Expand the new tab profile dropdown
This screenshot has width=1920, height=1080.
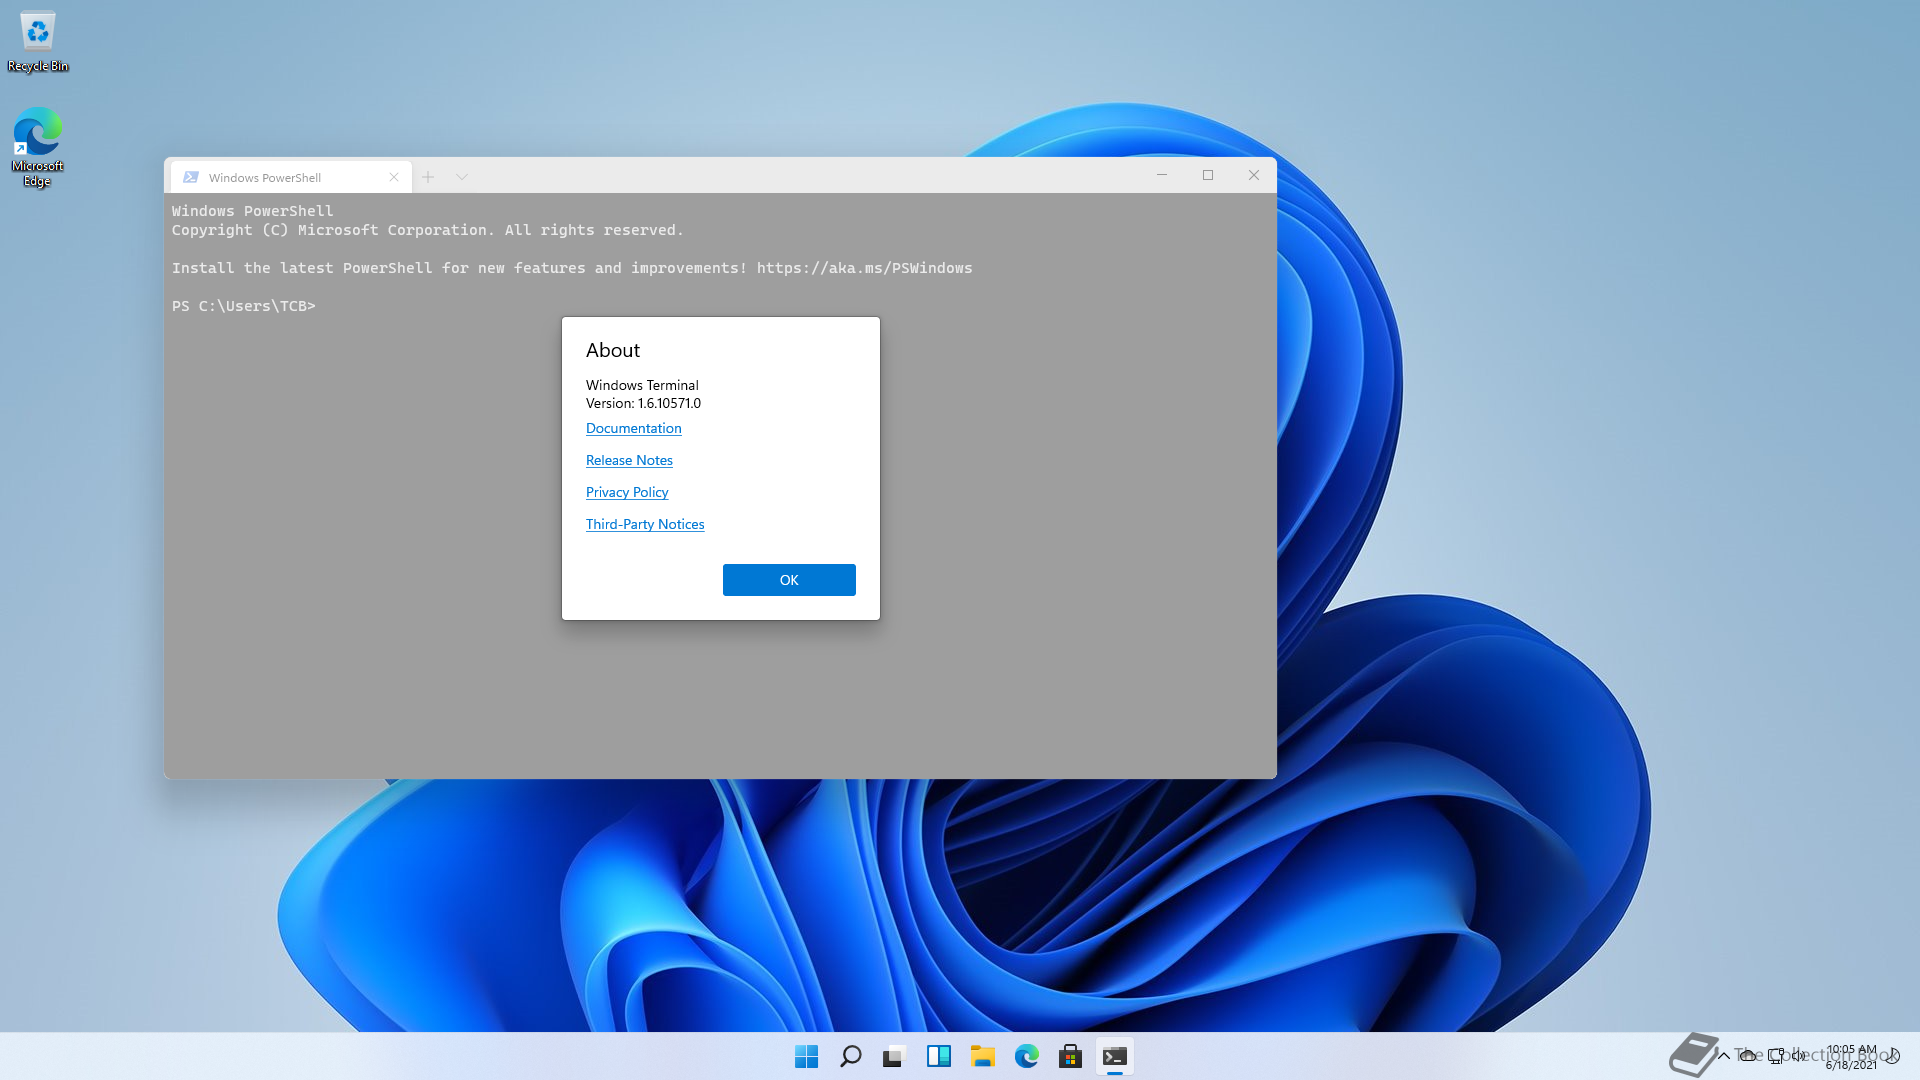click(x=462, y=177)
